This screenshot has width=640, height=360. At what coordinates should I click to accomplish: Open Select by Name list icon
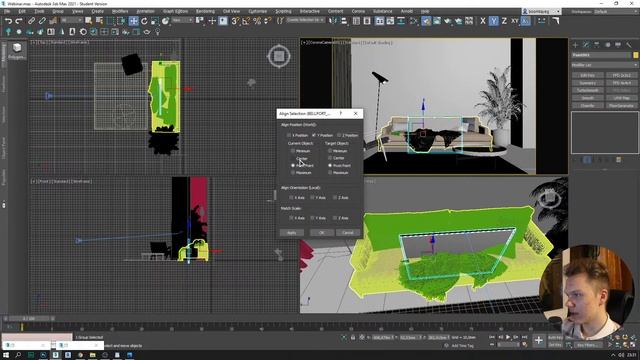tap(99, 20)
